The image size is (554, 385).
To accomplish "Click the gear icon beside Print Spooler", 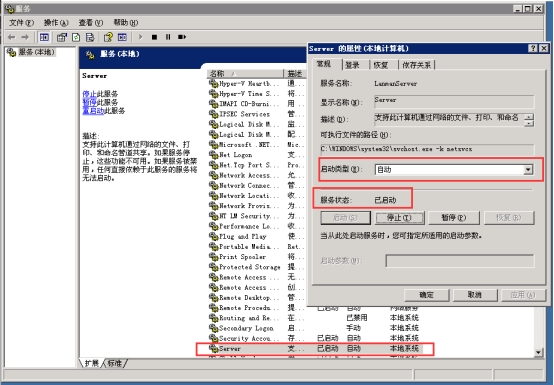I will pos(213,257).
